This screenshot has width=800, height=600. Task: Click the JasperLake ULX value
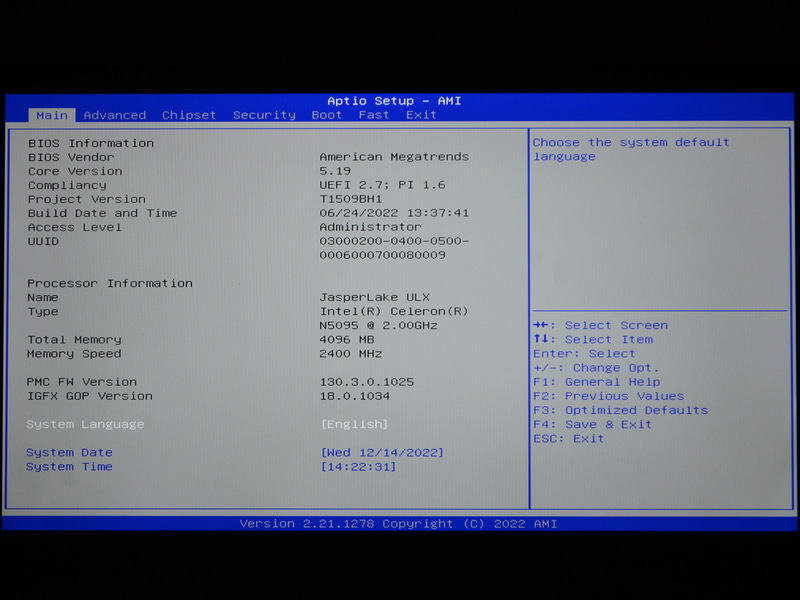click(374, 297)
